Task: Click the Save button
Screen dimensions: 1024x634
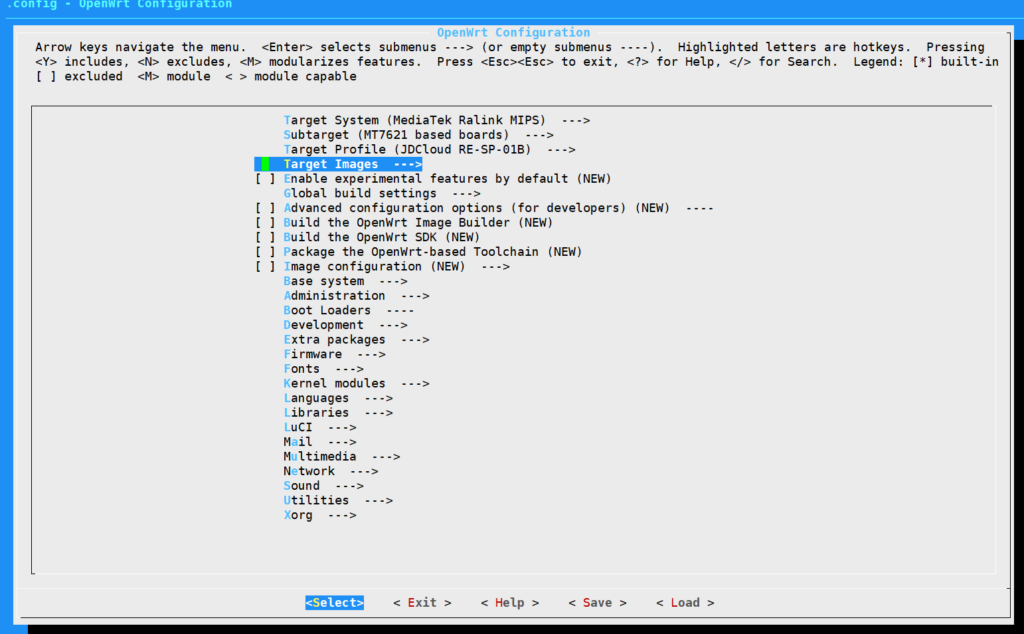Action: tap(597, 603)
